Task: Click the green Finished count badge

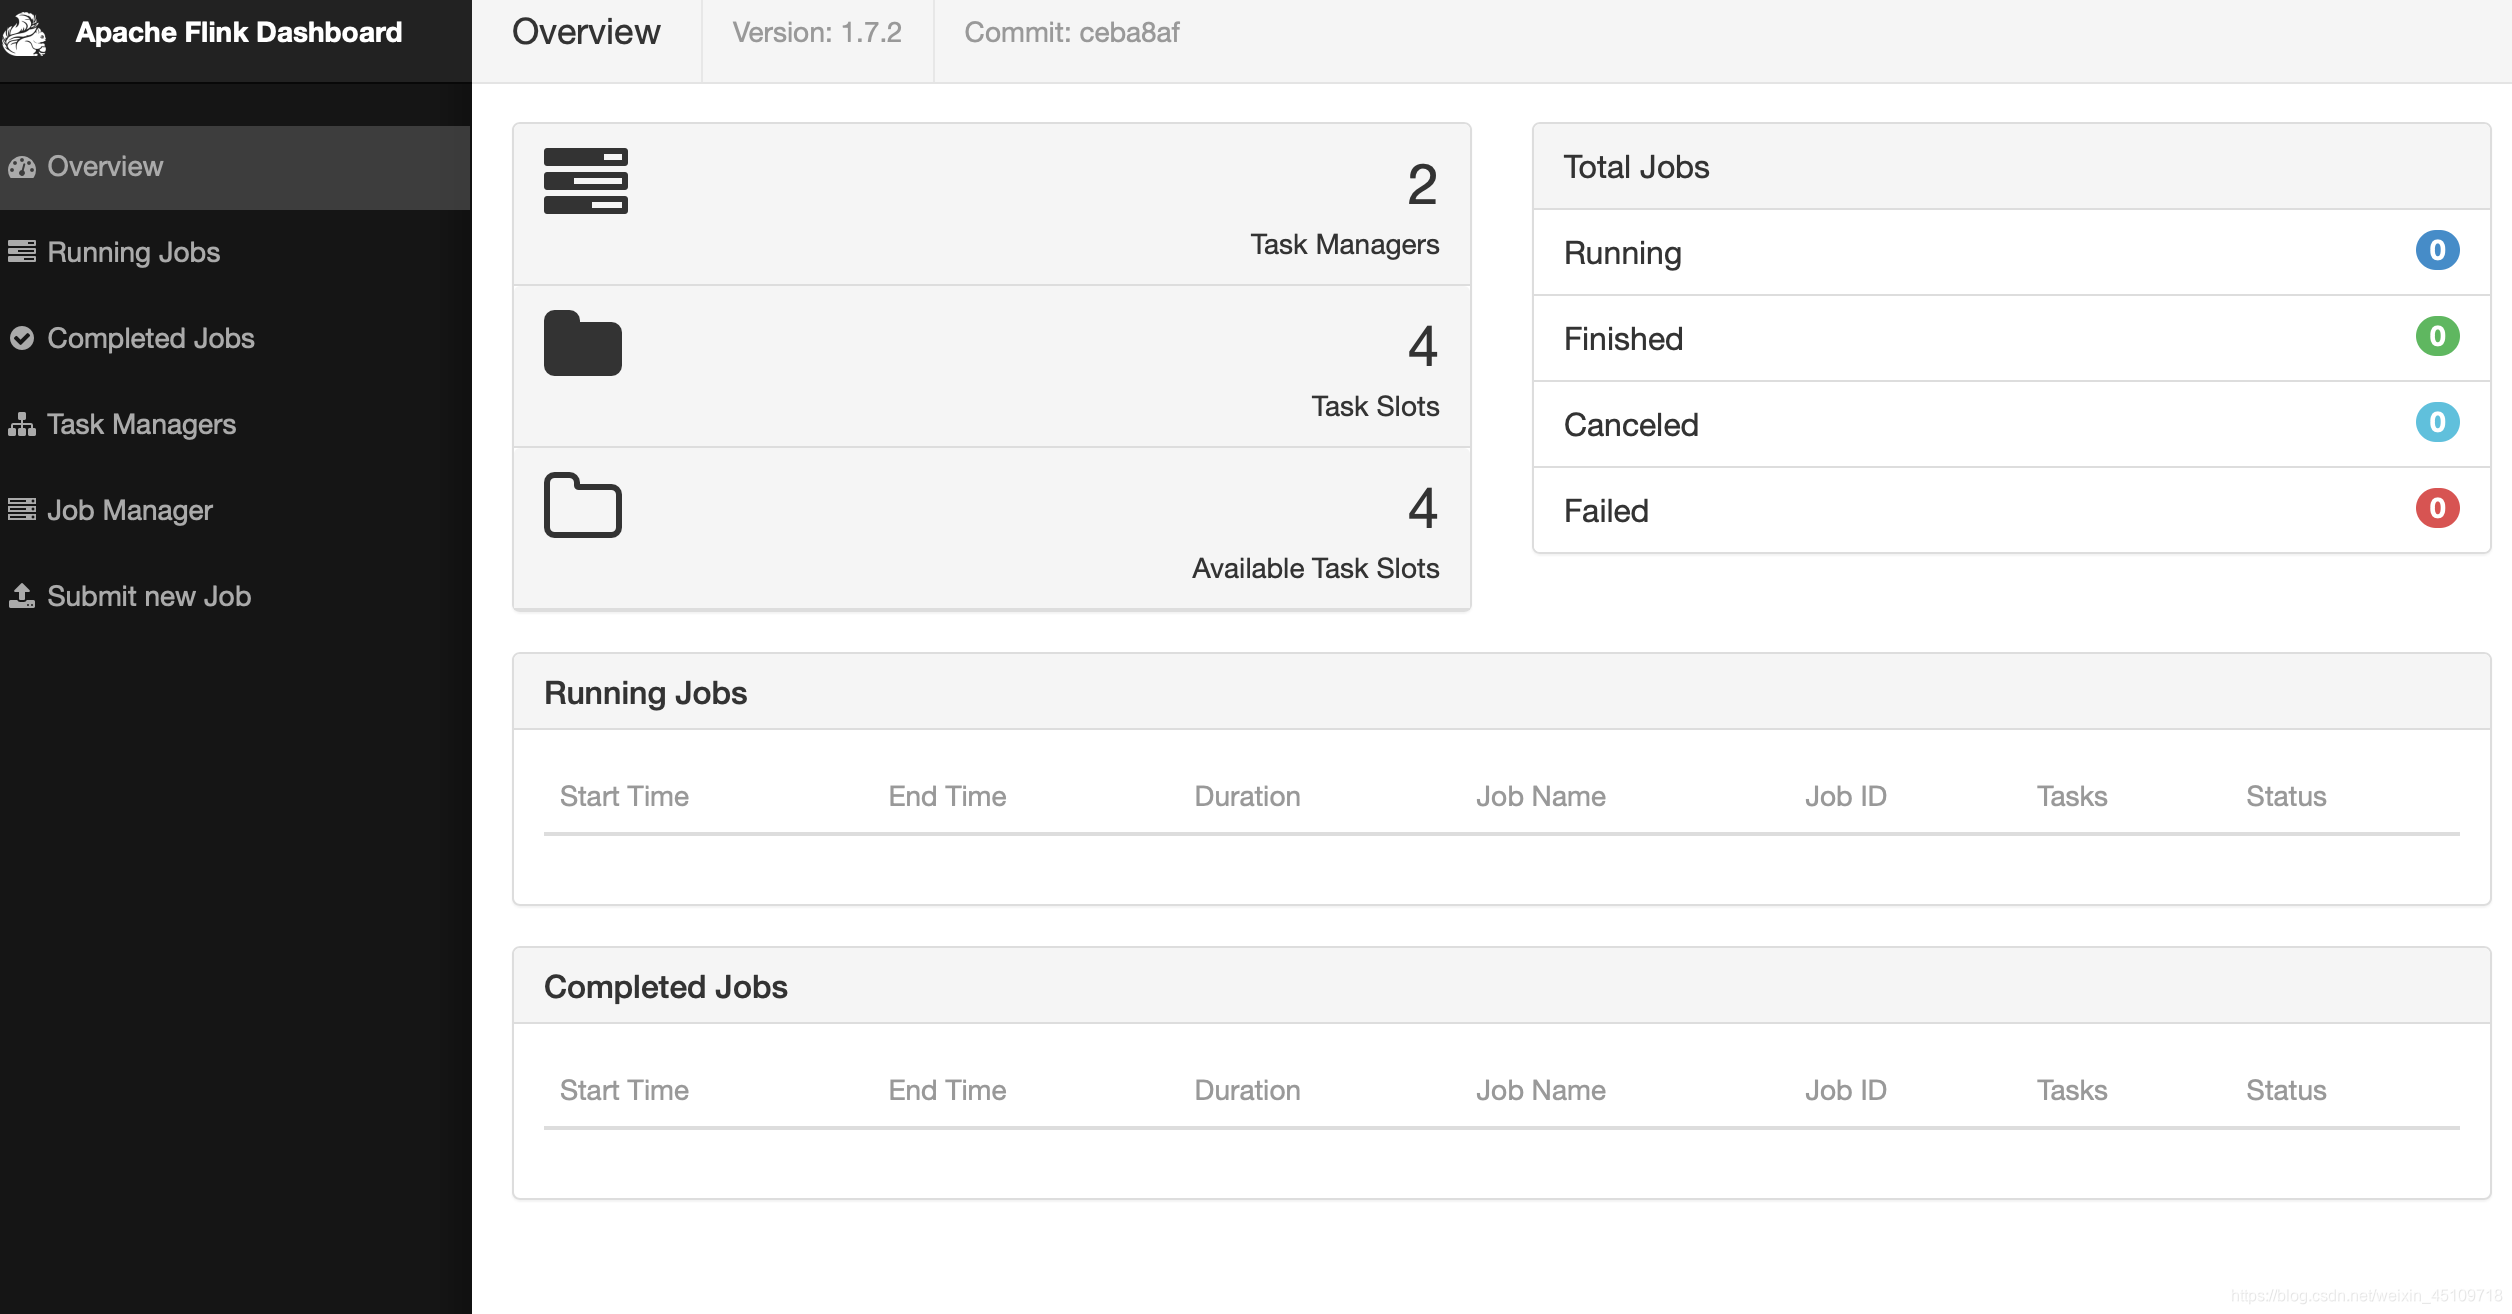Action: tap(2438, 336)
